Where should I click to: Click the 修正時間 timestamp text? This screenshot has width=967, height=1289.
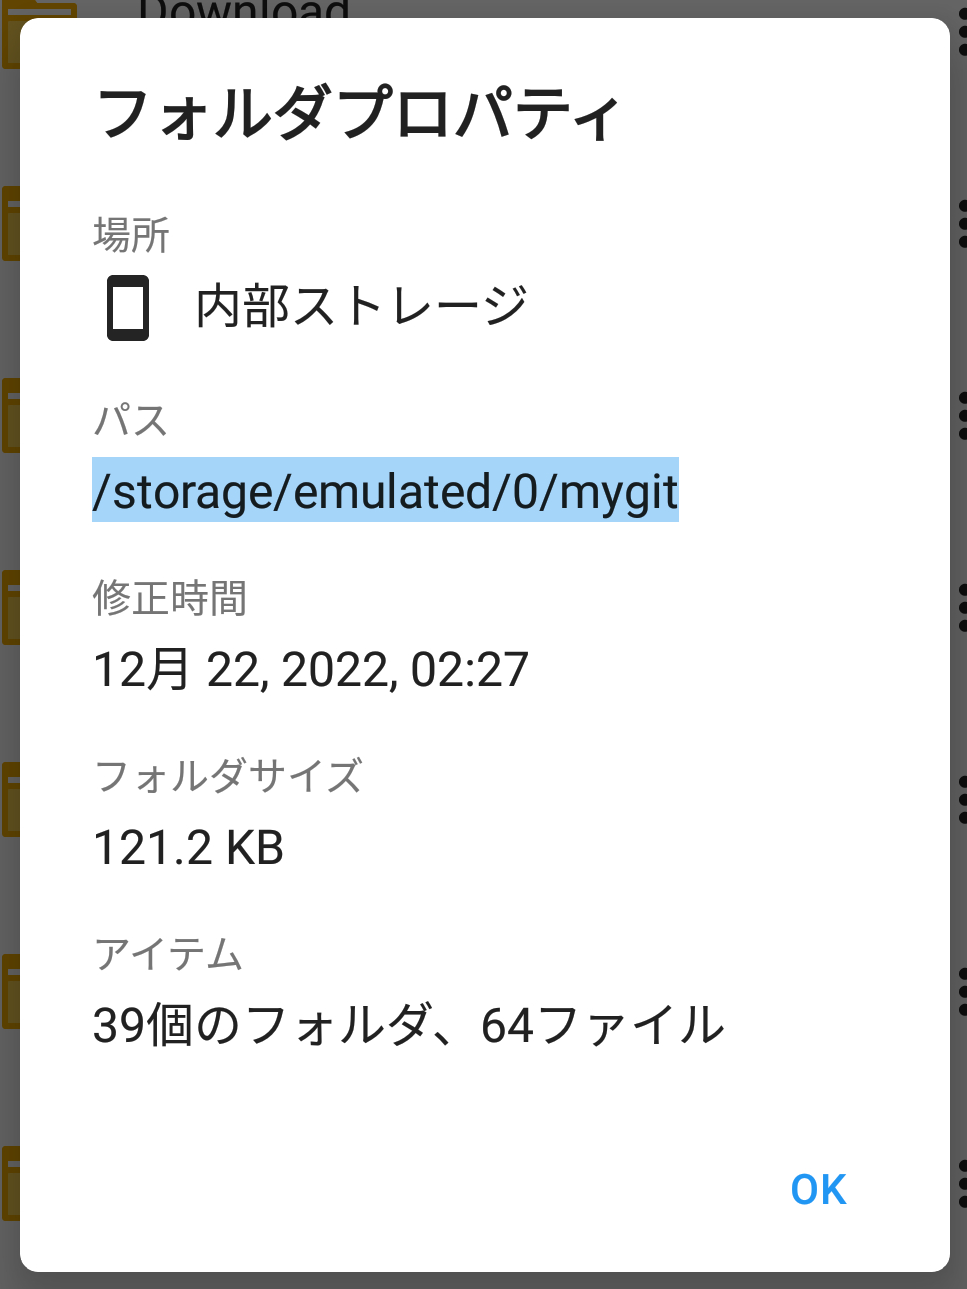310,668
